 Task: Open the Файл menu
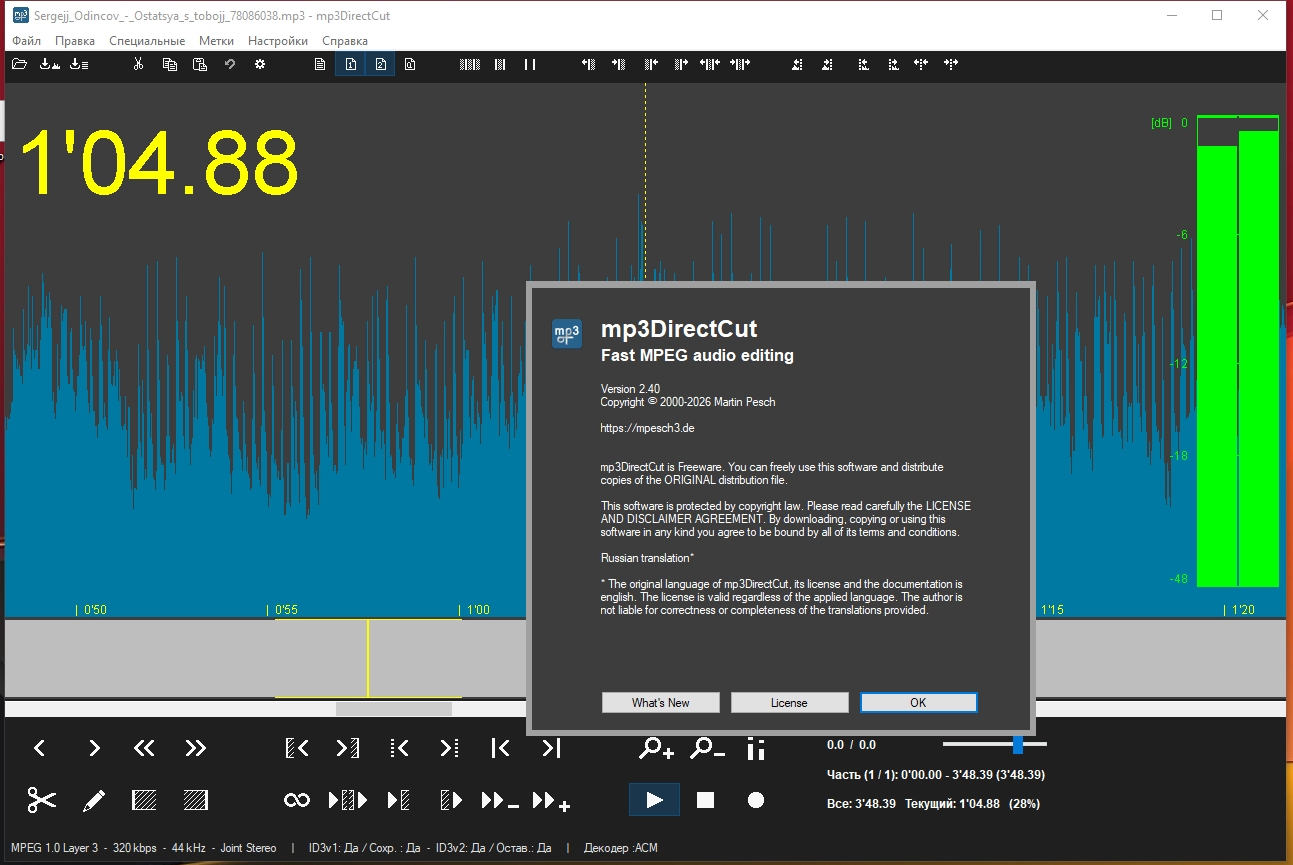[27, 41]
